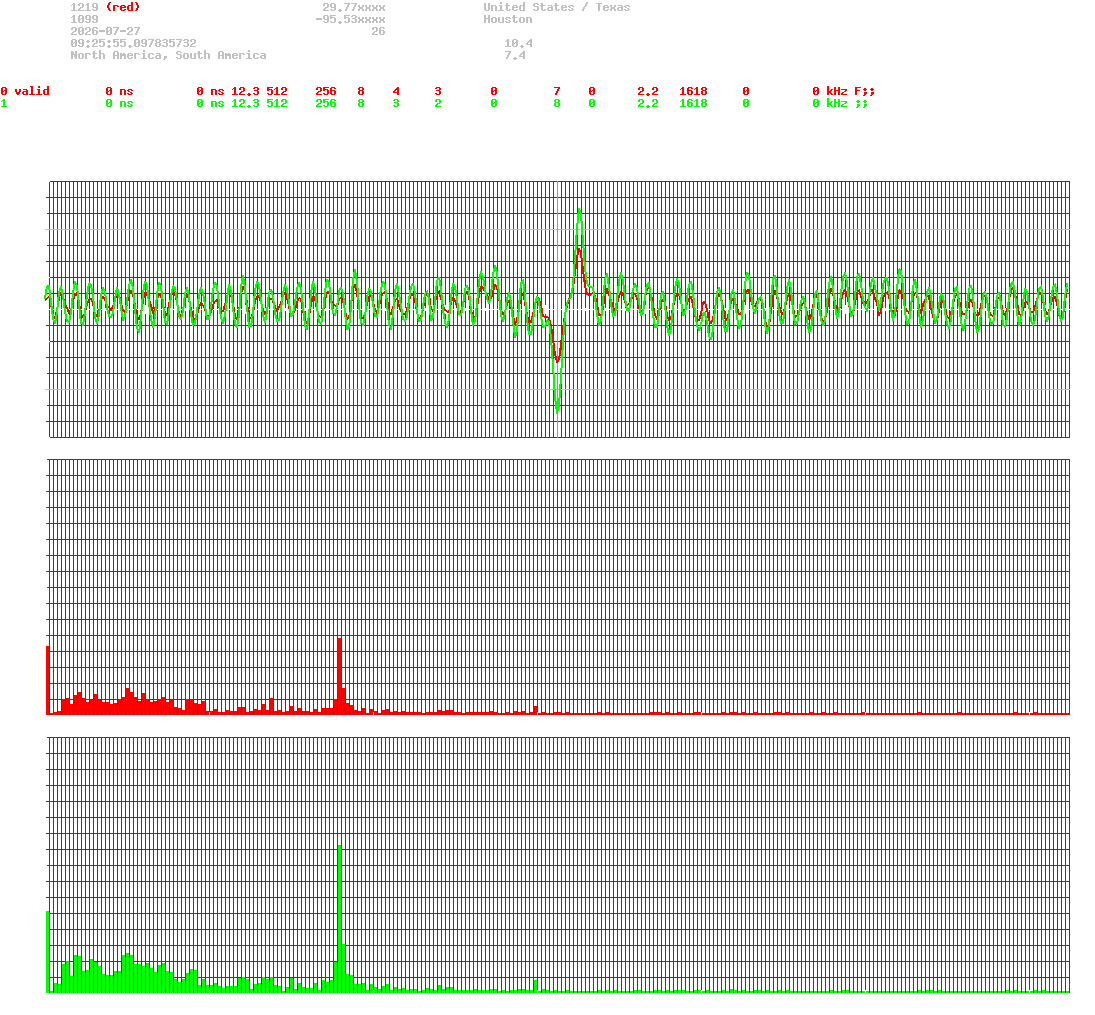
Task: Select 'North America, South America' region text
Action: (168, 55)
